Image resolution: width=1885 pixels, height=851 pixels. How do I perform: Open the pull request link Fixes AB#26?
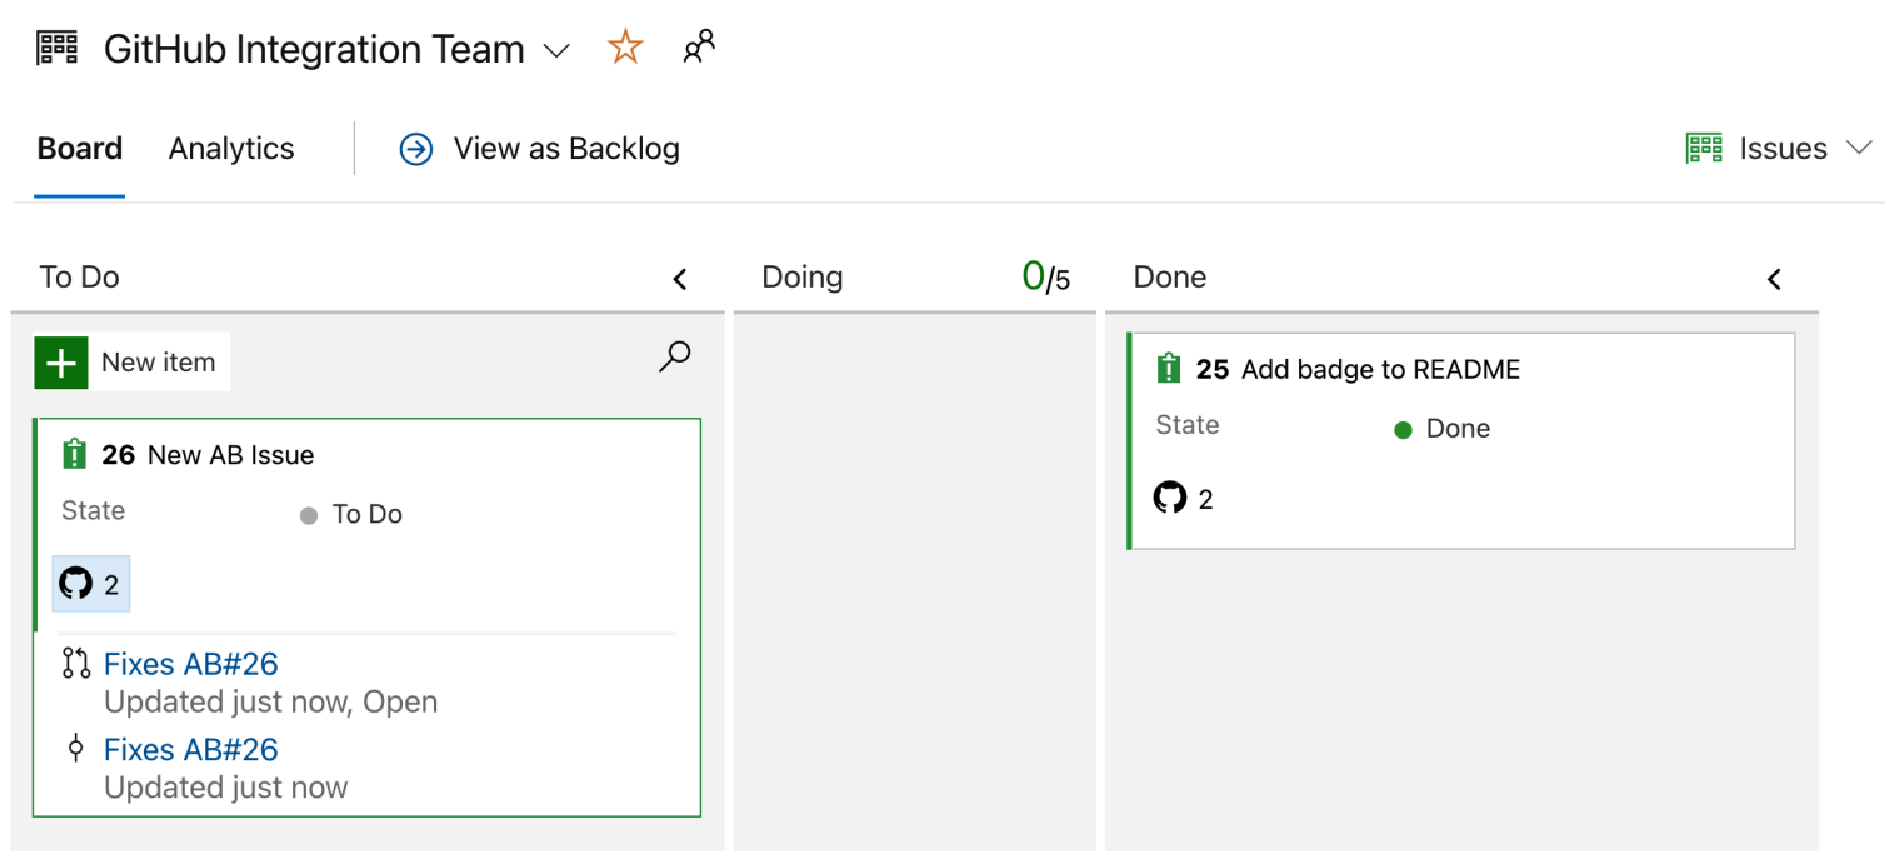point(191,664)
